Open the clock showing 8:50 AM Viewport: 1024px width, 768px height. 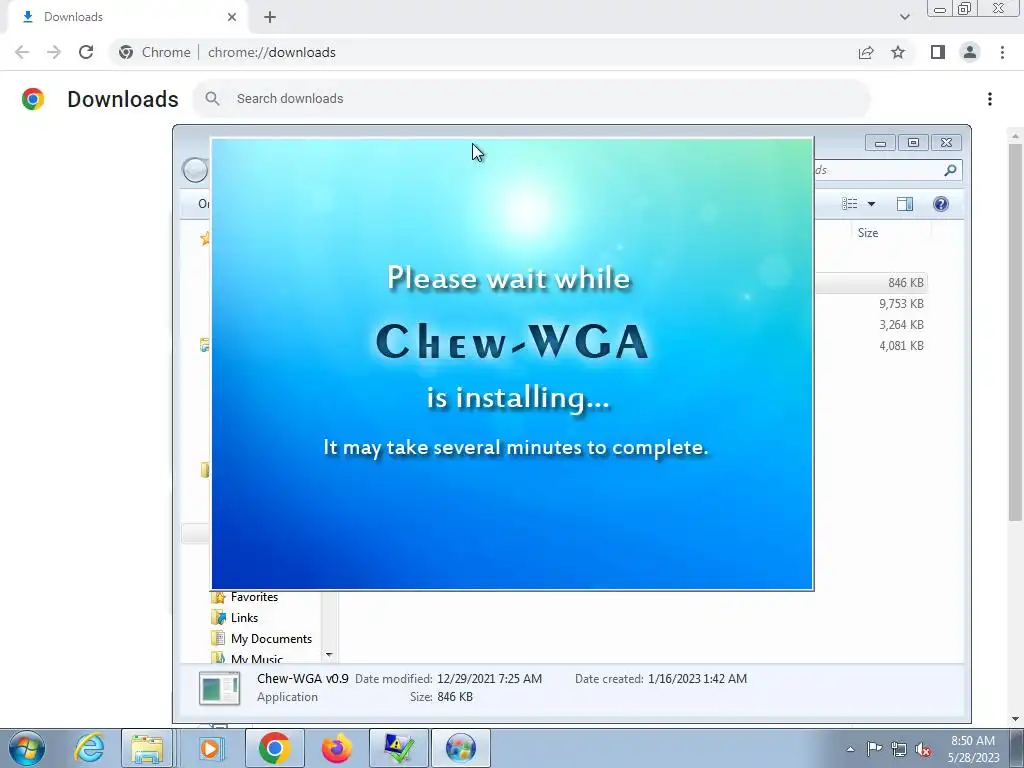point(973,748)
